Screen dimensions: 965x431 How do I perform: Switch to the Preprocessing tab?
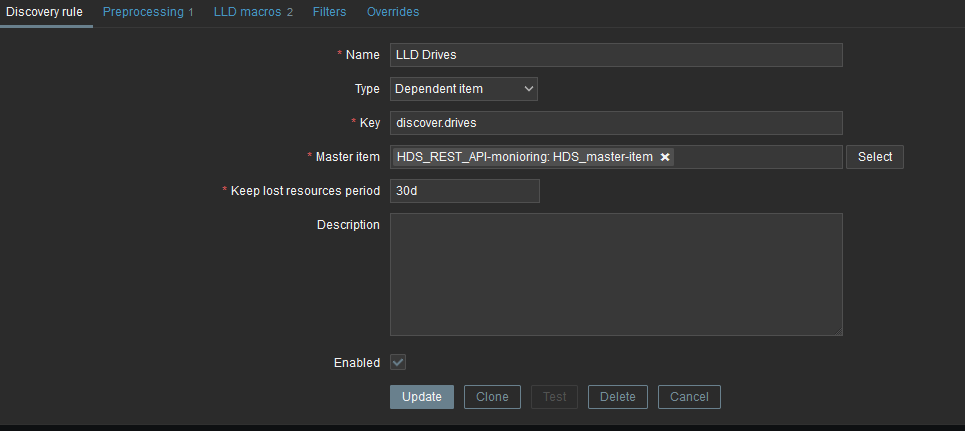tap(149, 12)
